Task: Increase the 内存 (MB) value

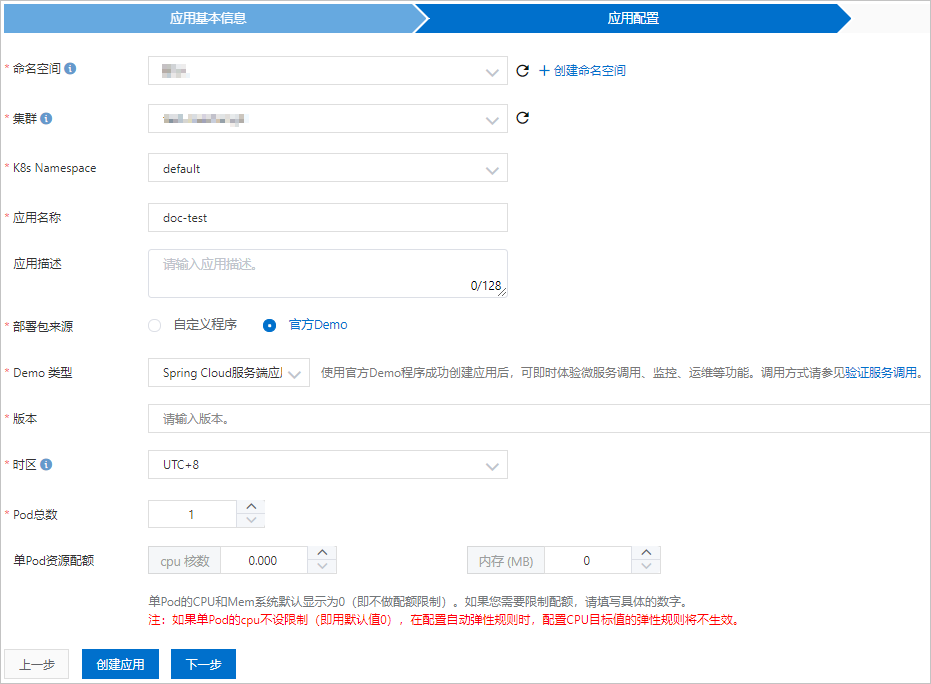Action: point(647,553)
